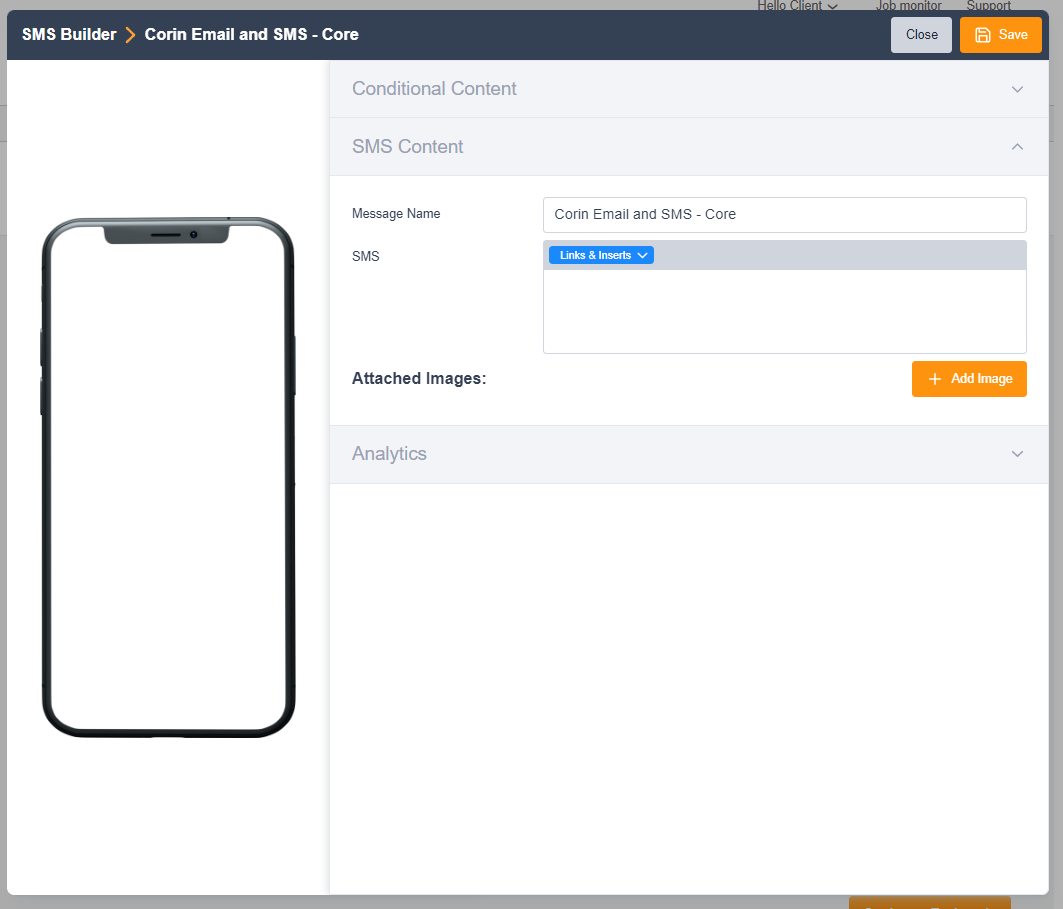Open Job monitor
Screen dimensions: 1063x909
[x=908, y=6]
